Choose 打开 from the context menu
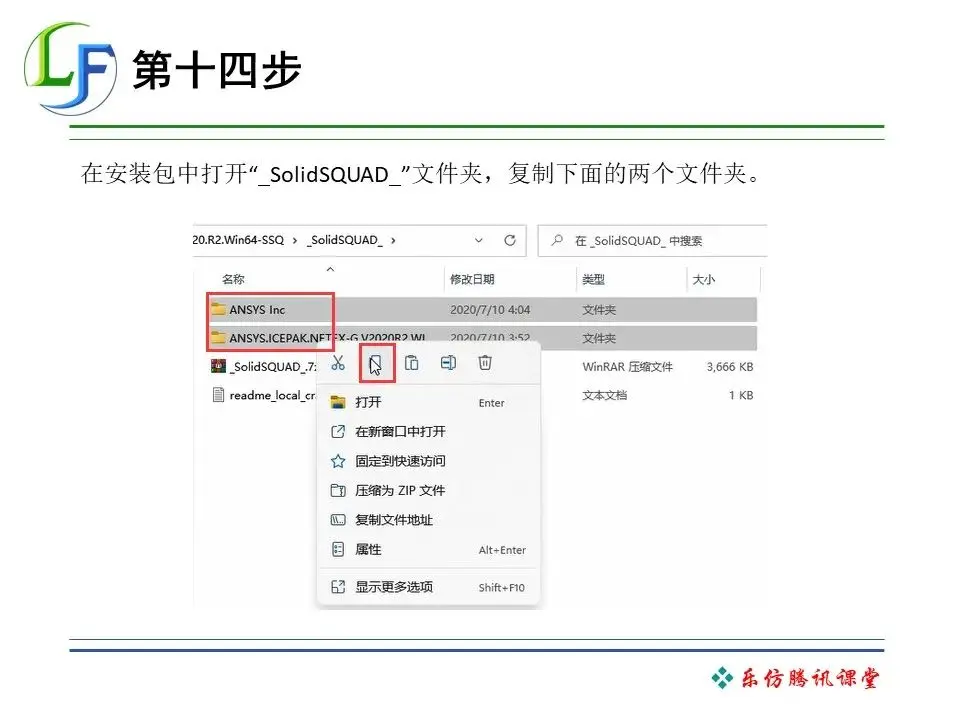 [x=429, y=402]
